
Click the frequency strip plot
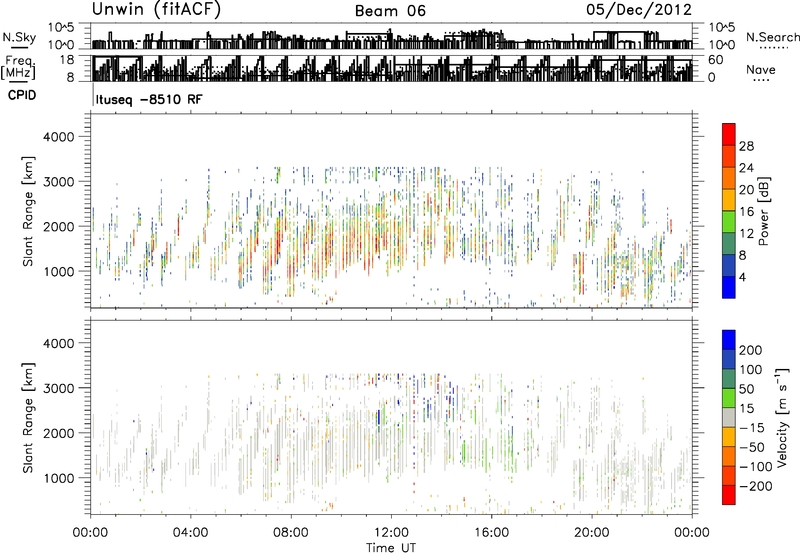(391, 68)
